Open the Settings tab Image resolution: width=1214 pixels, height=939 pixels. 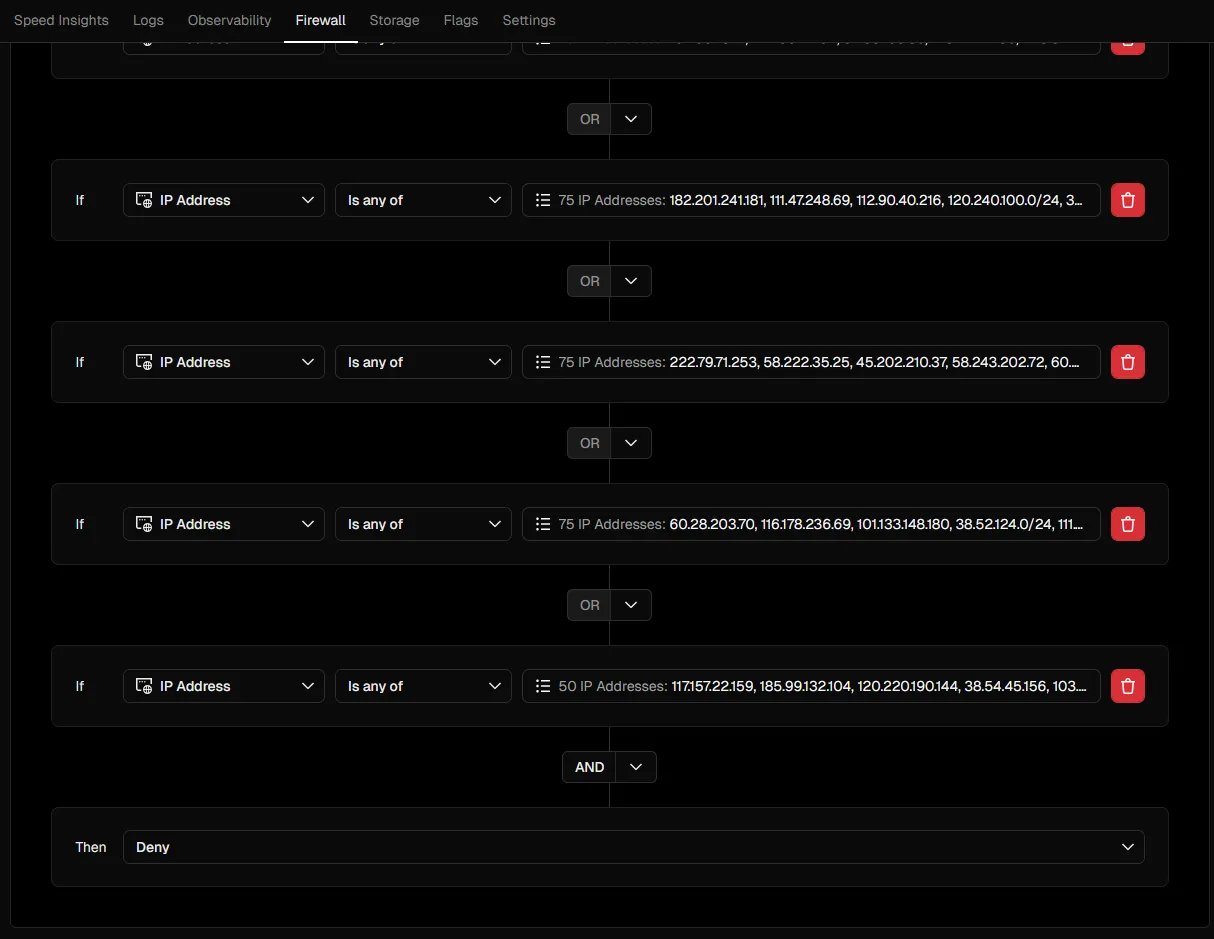528,20
